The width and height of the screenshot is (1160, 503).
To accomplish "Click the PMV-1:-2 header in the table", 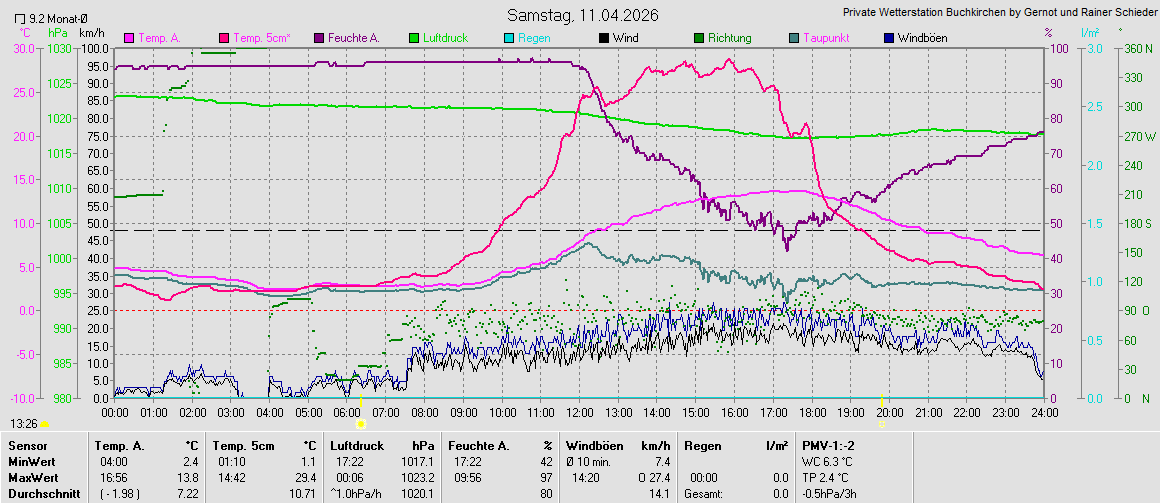I will (829, 444).
